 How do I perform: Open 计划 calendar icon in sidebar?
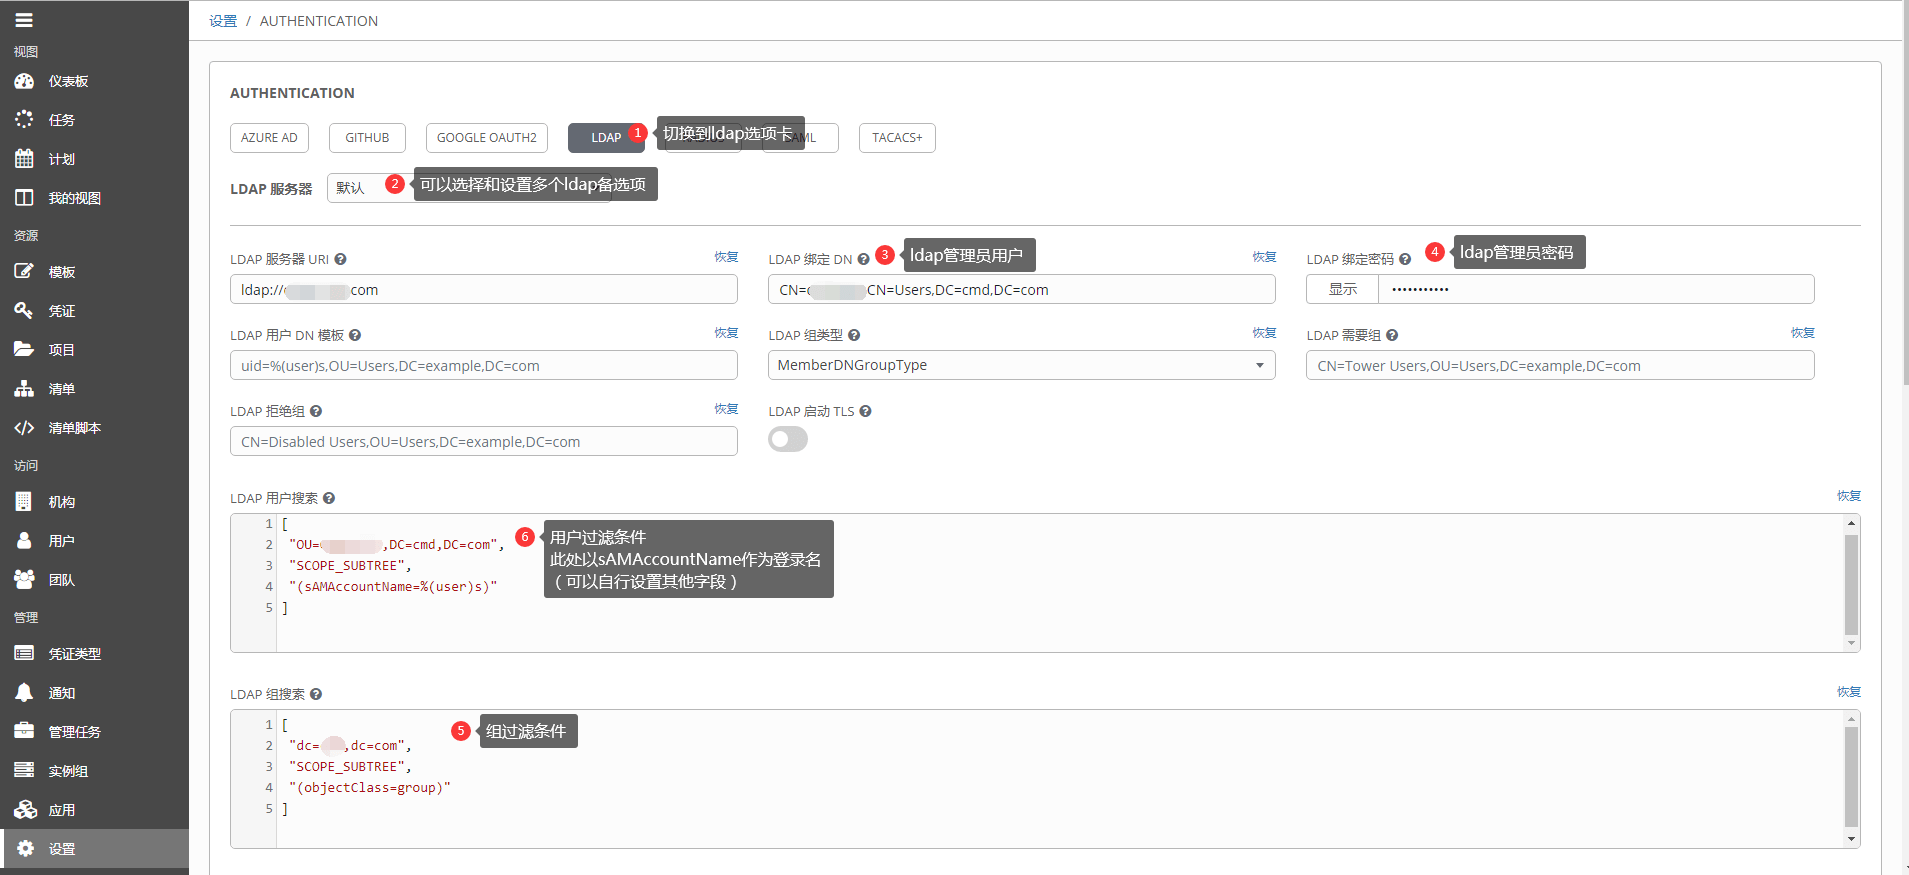[x=24, y=158]
